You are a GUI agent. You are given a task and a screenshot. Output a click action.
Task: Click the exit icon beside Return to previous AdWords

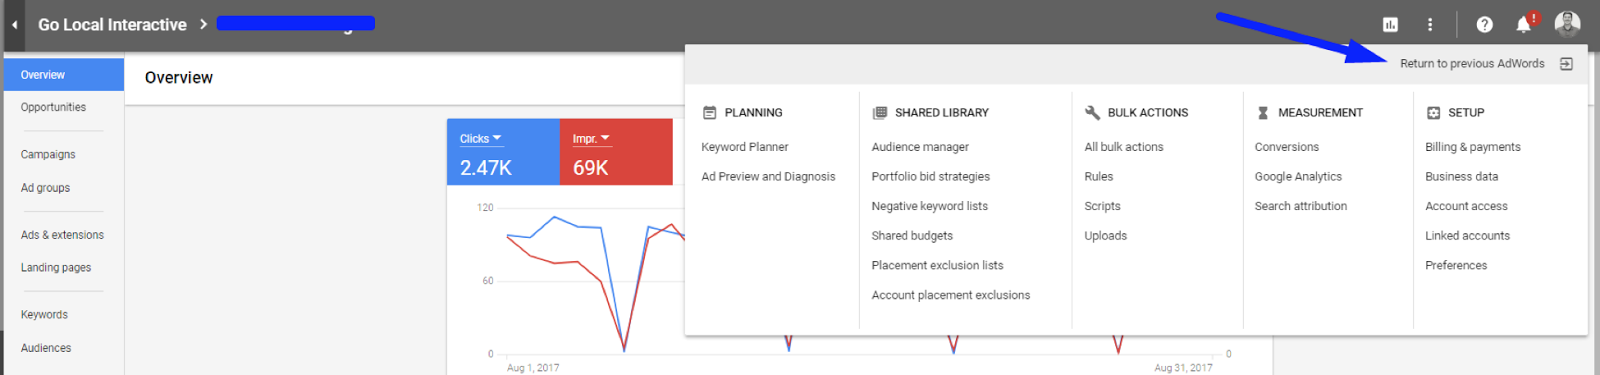click(1566, 64)
